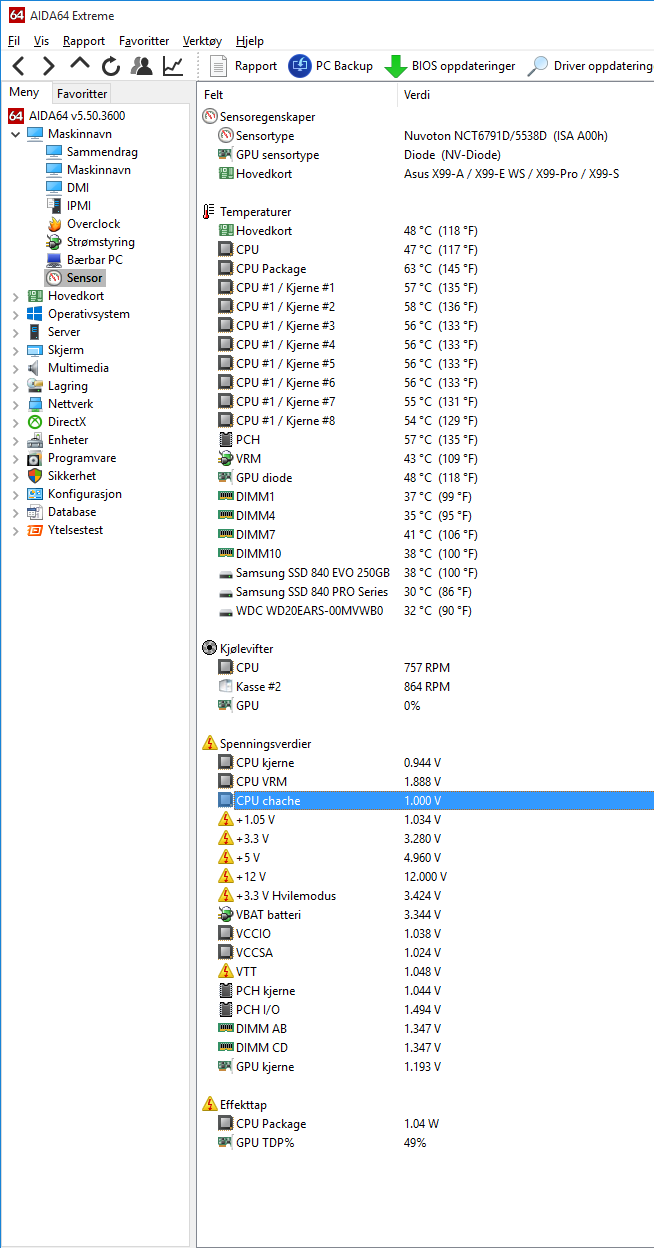Expand the Multimedia tree node
The image size is (654, 1248).
coord(15,368)
